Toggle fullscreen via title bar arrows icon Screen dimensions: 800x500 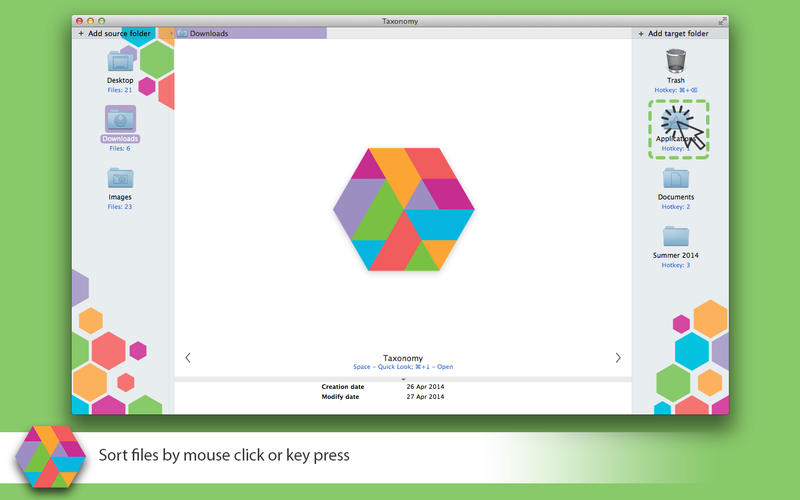pyautogui.click(x=722, y=21)
